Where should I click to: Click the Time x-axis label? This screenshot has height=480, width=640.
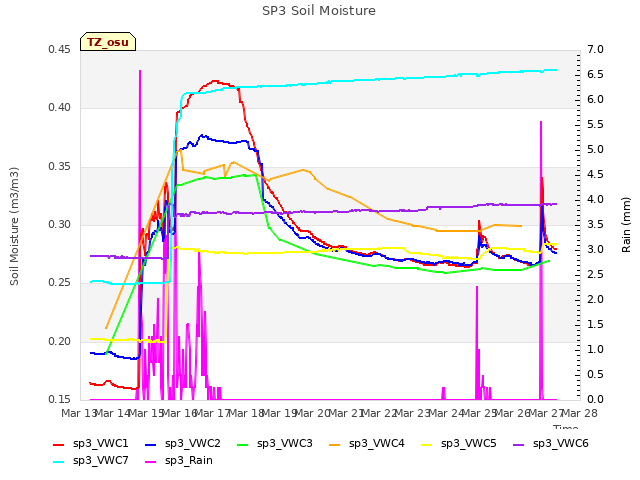click(x=566, y=427)
